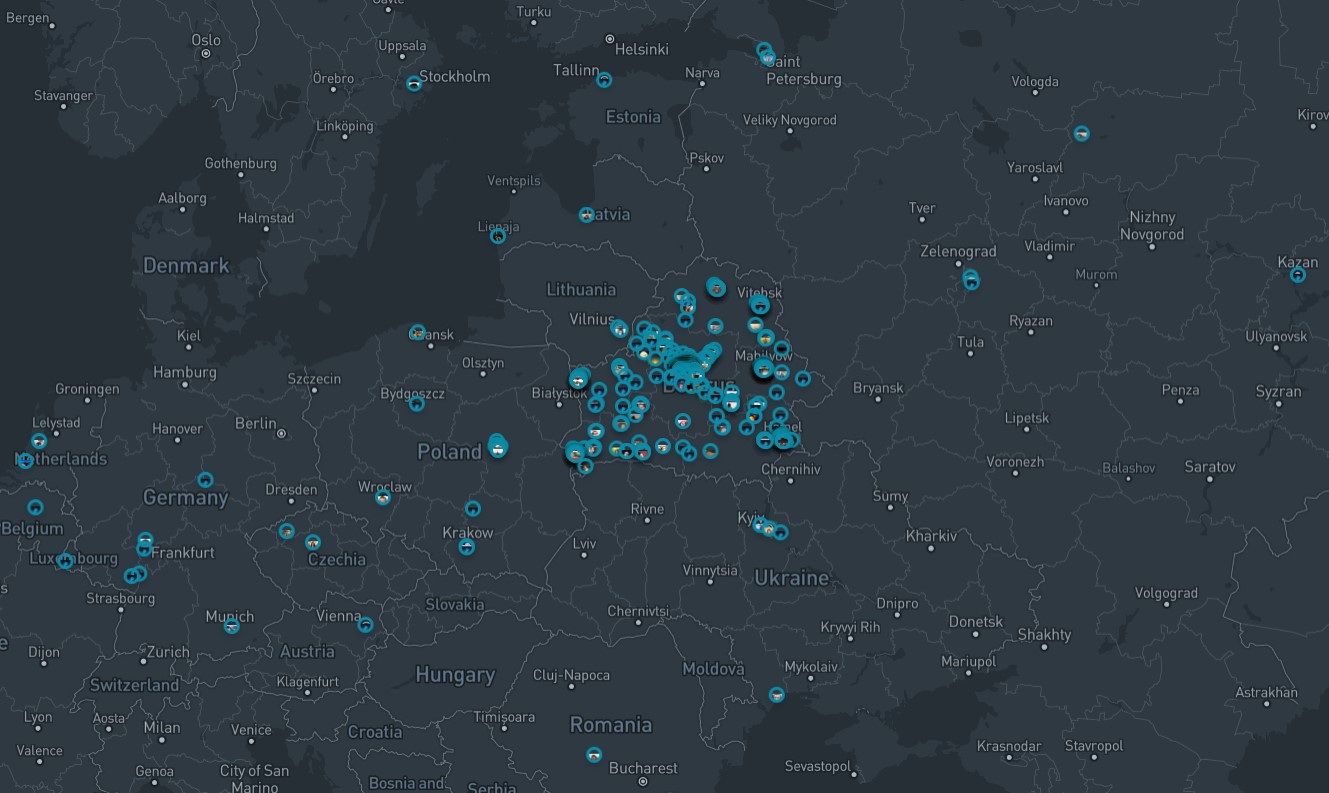Click the marker under Kazan
This screenshot has height=793, width=1329.
click(x=1298, y=275)
